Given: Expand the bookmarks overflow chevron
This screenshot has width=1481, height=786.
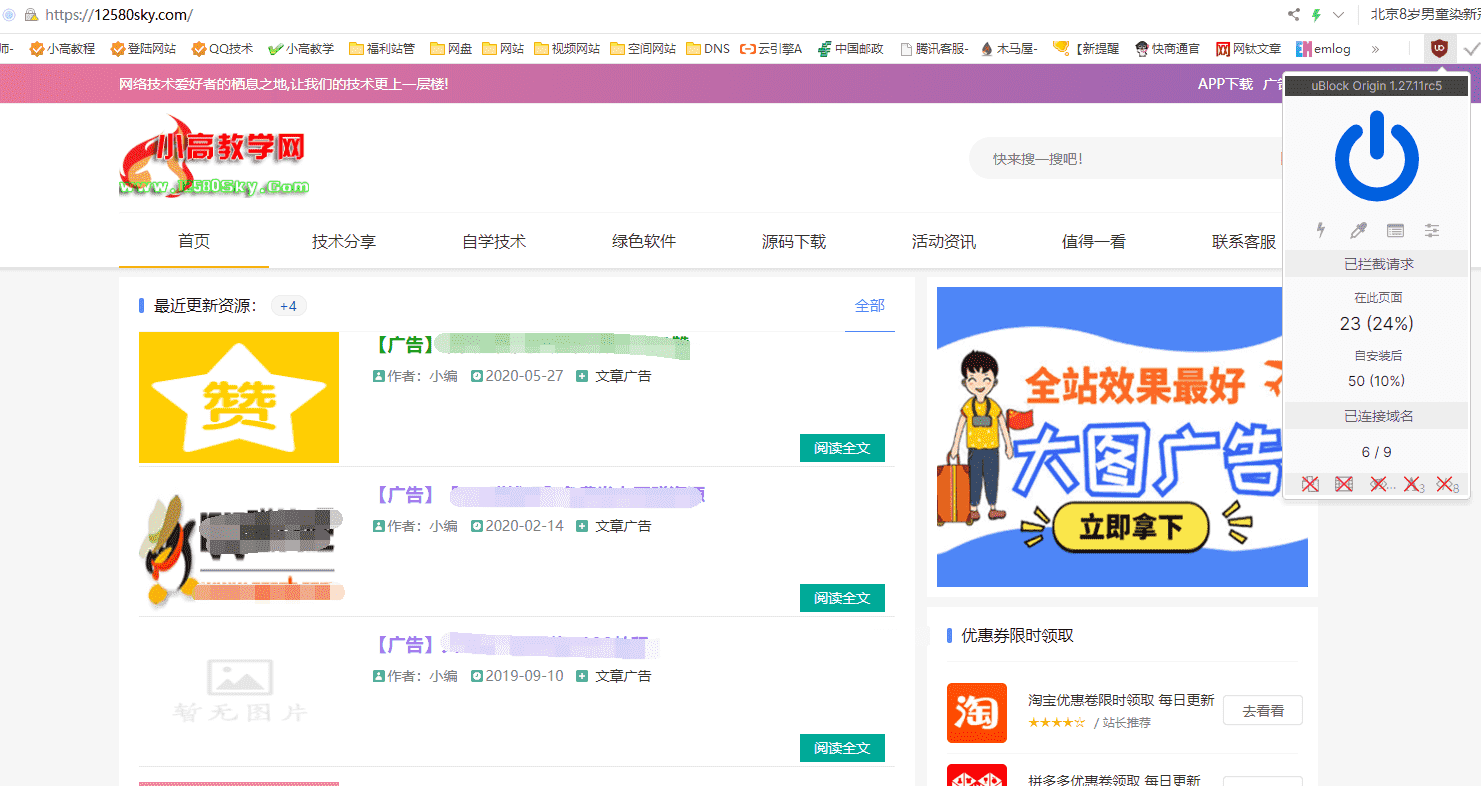Looking at the screenshot, I should [x=1375, y=48].
